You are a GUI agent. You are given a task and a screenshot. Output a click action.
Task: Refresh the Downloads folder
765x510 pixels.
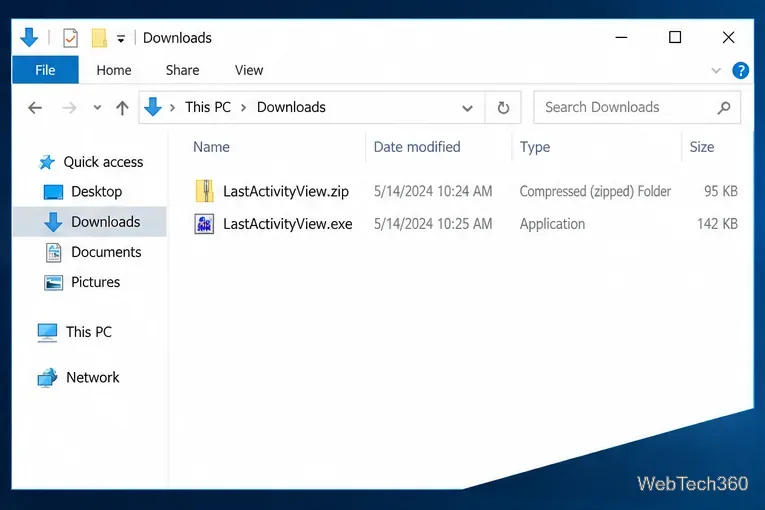503,107
